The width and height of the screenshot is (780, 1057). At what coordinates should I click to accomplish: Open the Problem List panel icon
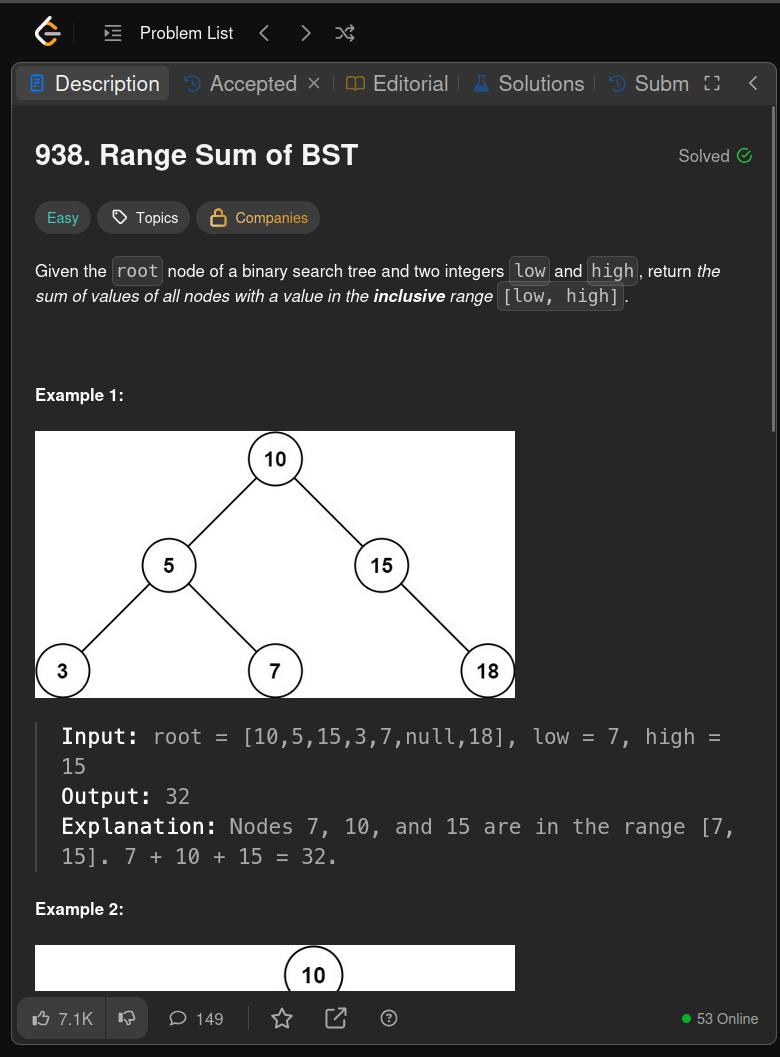[x=113, y=33]
